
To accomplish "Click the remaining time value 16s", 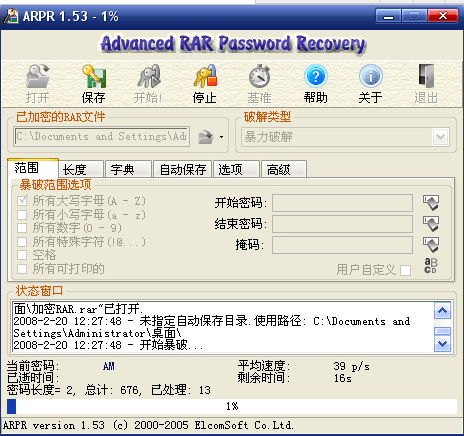I will [x=343, y=378].
